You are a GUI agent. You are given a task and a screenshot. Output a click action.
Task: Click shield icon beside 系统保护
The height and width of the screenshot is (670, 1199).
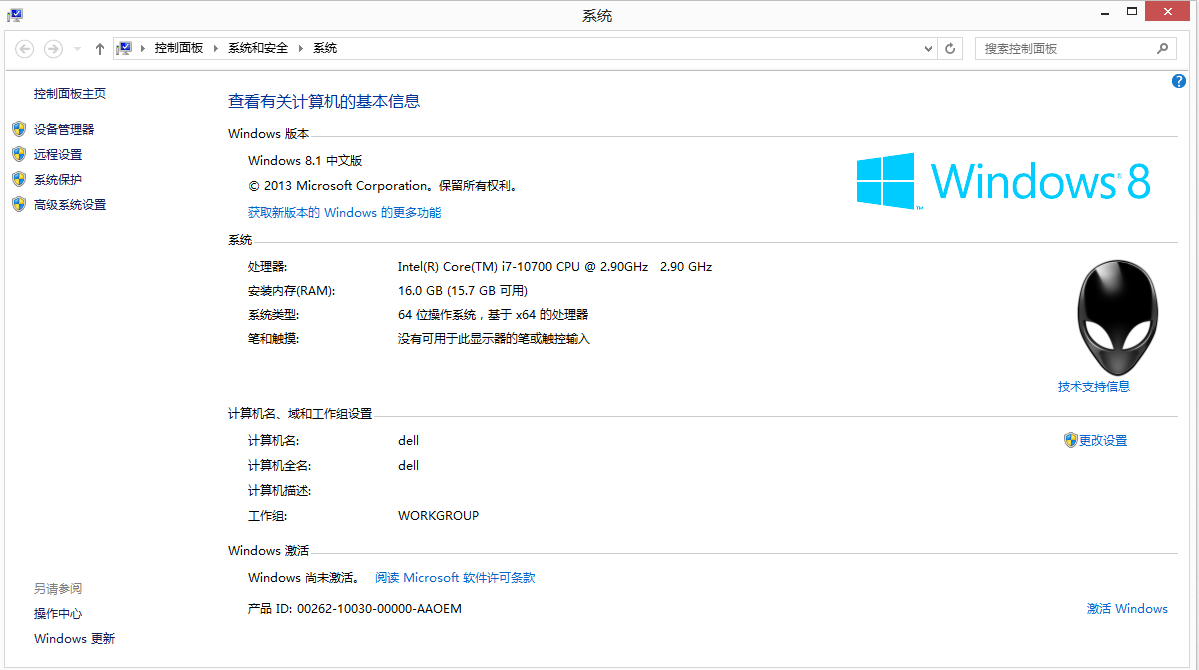[19, 180]
